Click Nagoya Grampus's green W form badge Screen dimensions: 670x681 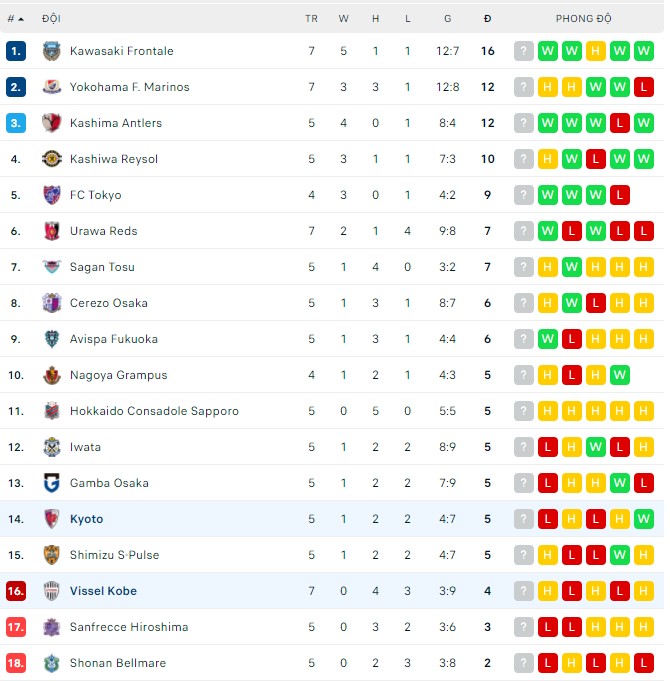tap(619, 375)
